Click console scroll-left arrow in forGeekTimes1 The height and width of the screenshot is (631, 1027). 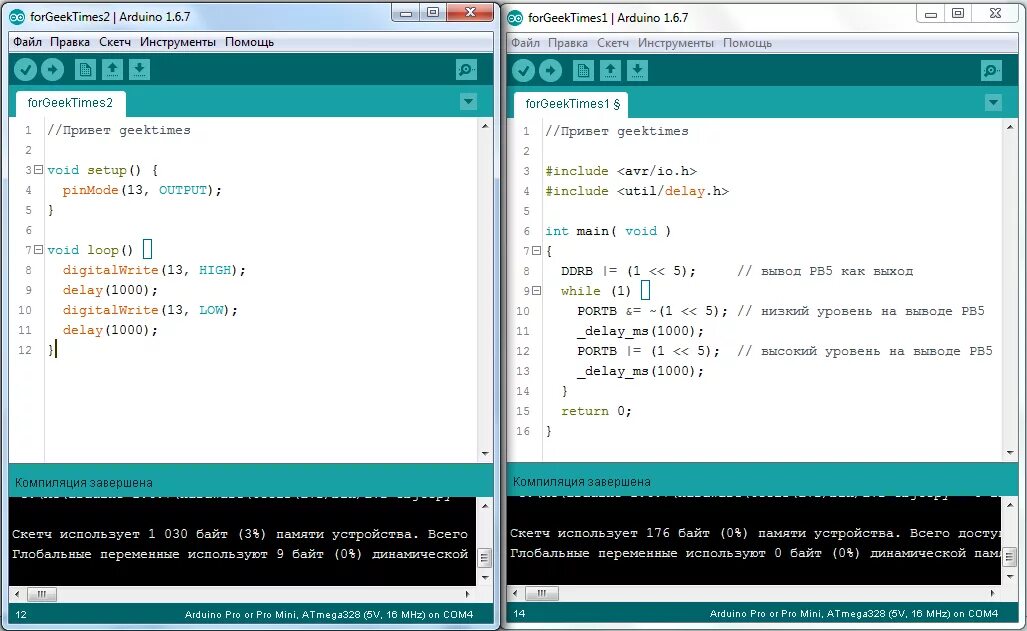[x=516, y=594]
